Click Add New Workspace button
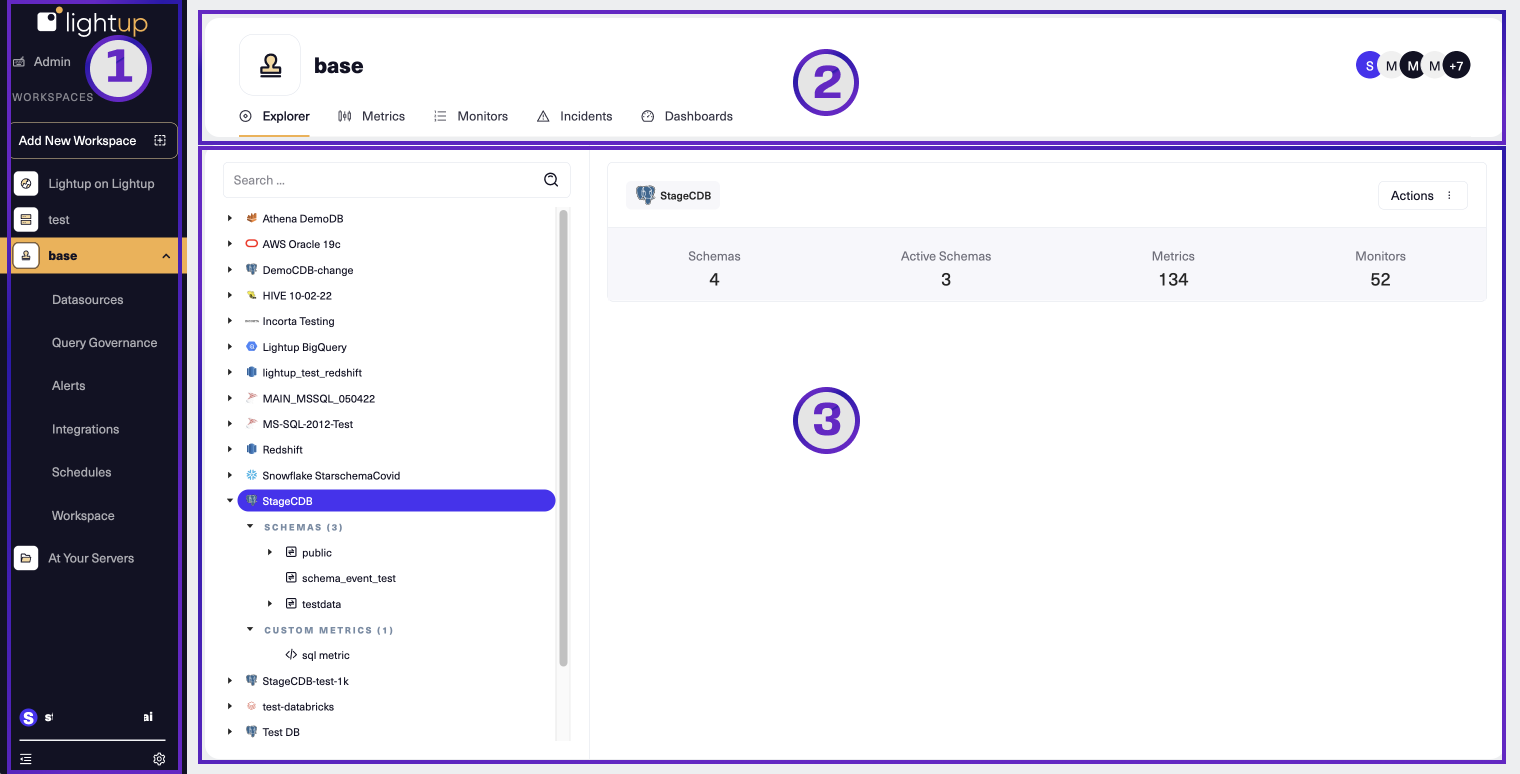Image resolution: width=1520 pixels, height=774 pixels. point(93,140)
